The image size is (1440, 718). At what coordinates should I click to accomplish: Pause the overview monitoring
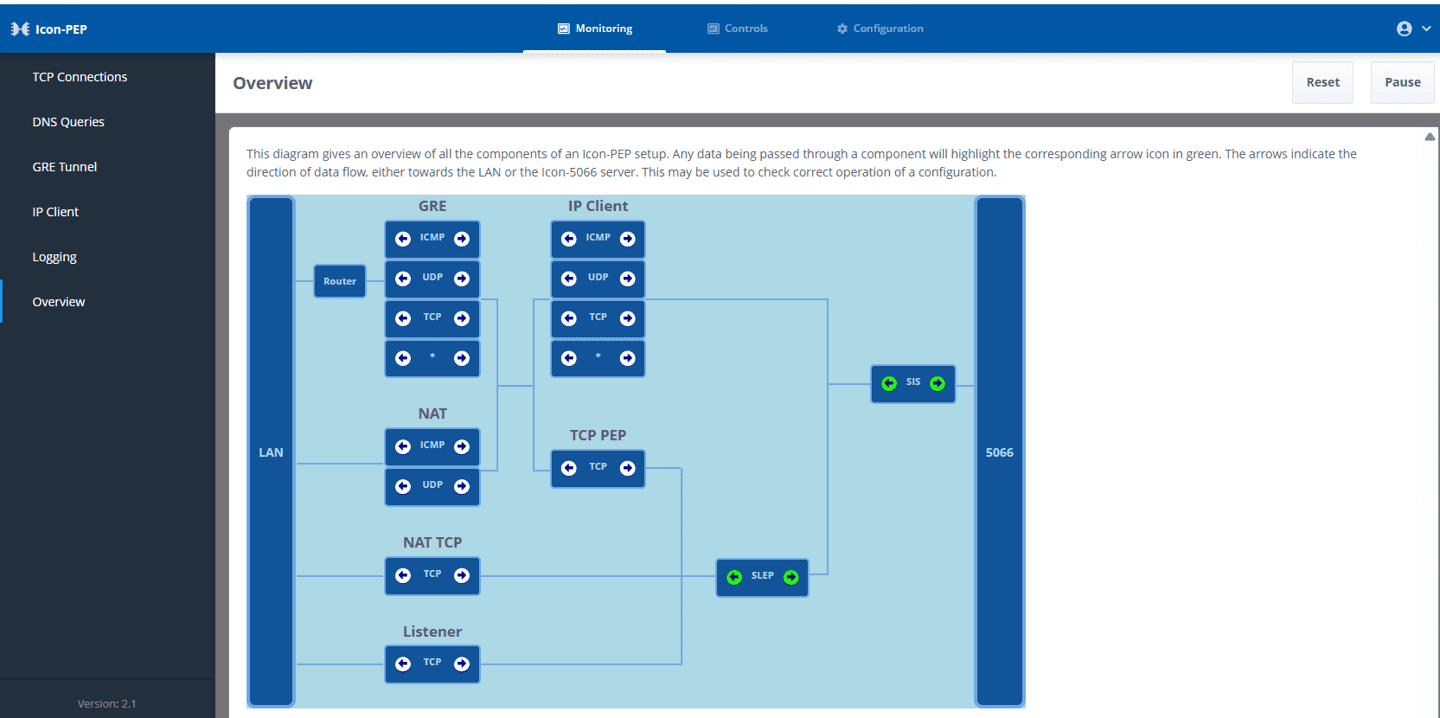pos(1402,83)
